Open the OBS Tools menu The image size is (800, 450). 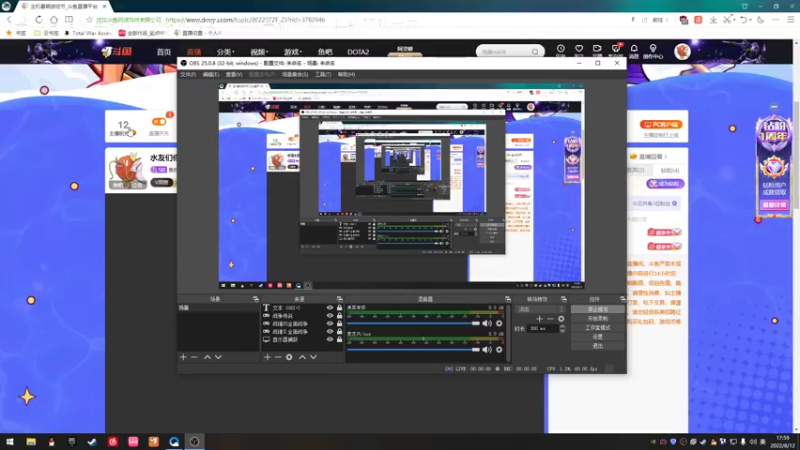322,74
